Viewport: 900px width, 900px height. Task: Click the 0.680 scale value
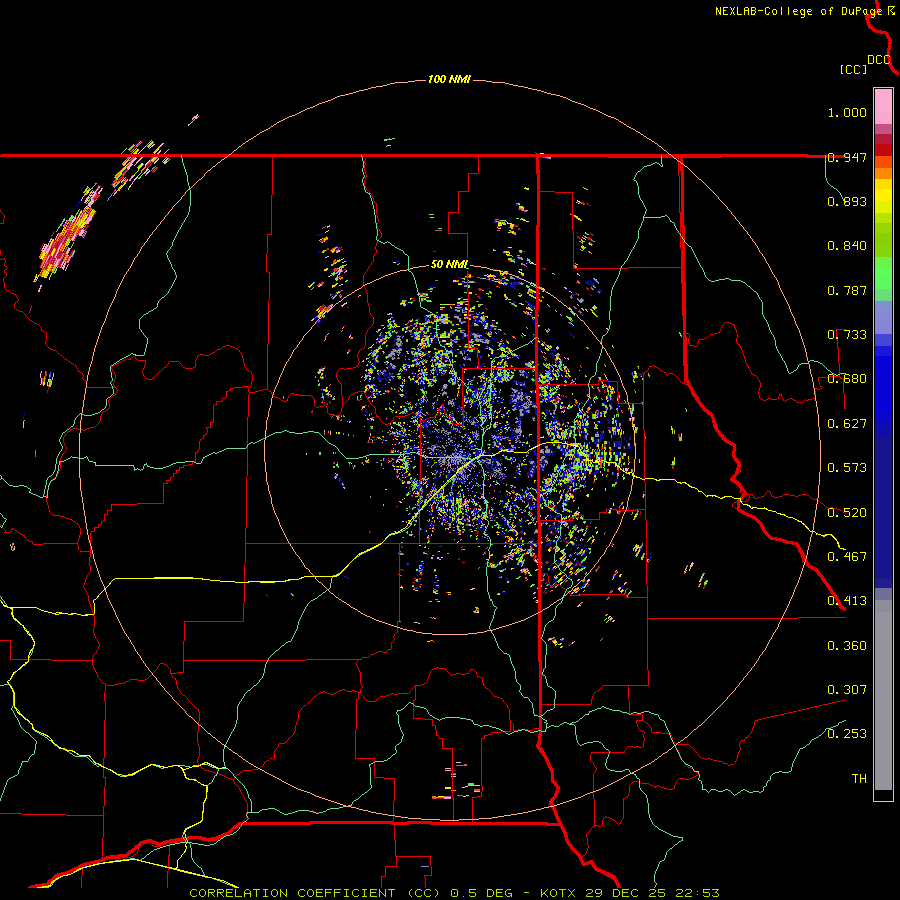click(847, 379)
